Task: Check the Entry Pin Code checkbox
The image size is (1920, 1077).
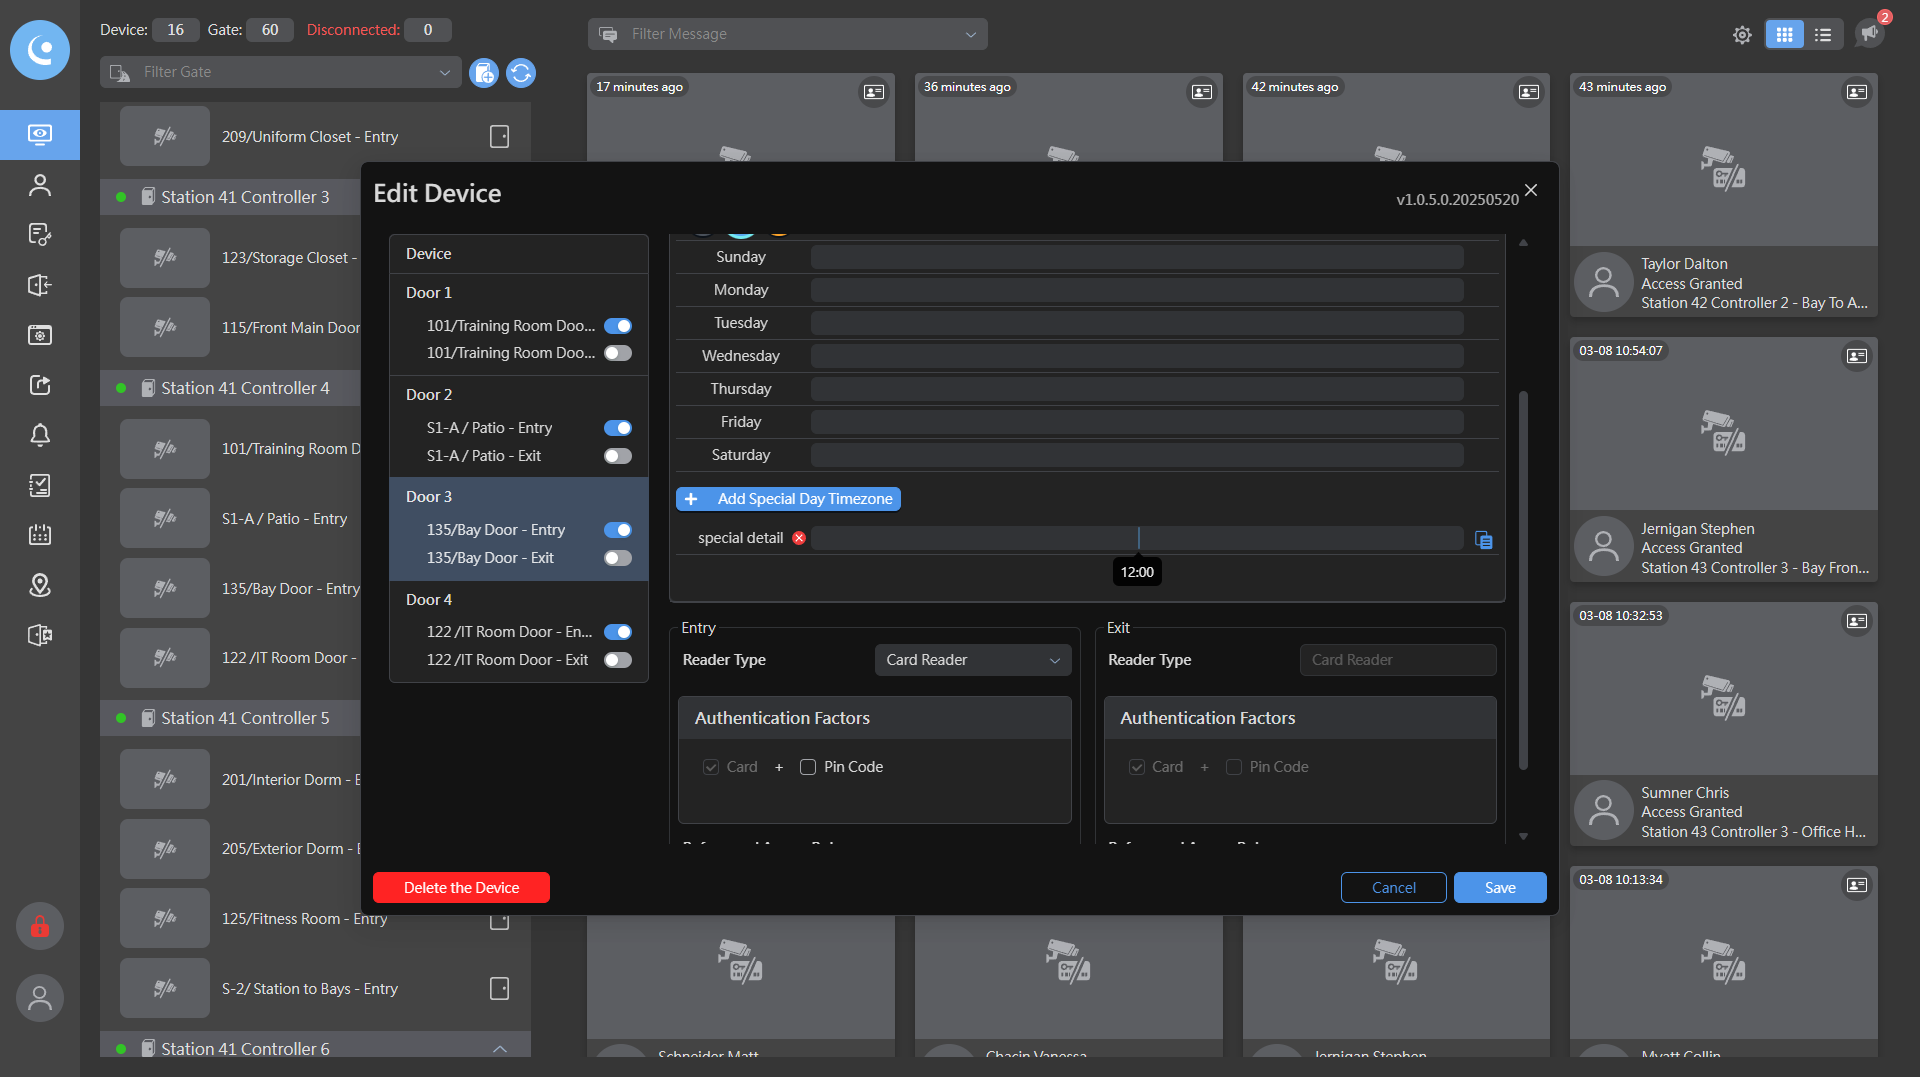Action: point(808,767)
